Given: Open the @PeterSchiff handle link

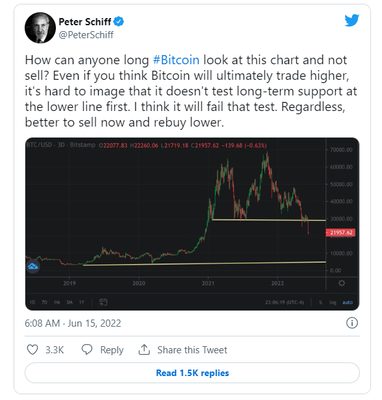Looking at the screenshot, I should click(86, 35).
